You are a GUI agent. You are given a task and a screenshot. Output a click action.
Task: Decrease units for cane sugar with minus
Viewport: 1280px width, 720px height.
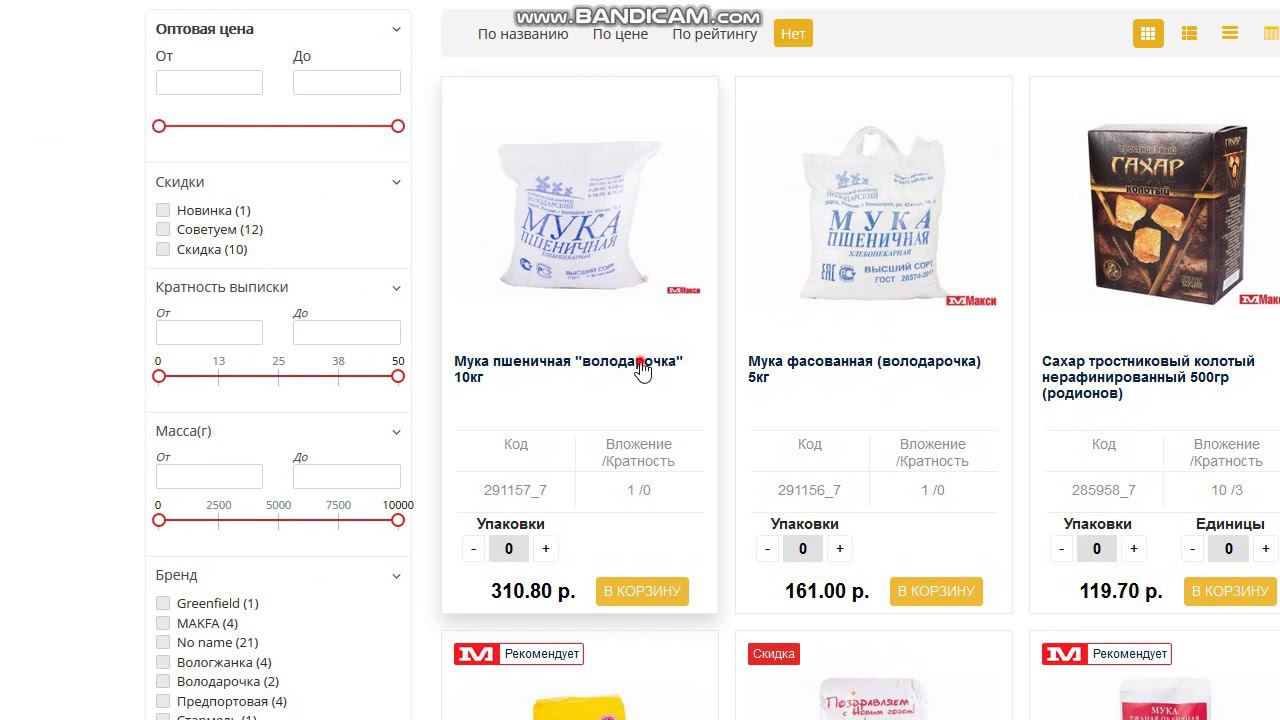(x=1192, y=548)
